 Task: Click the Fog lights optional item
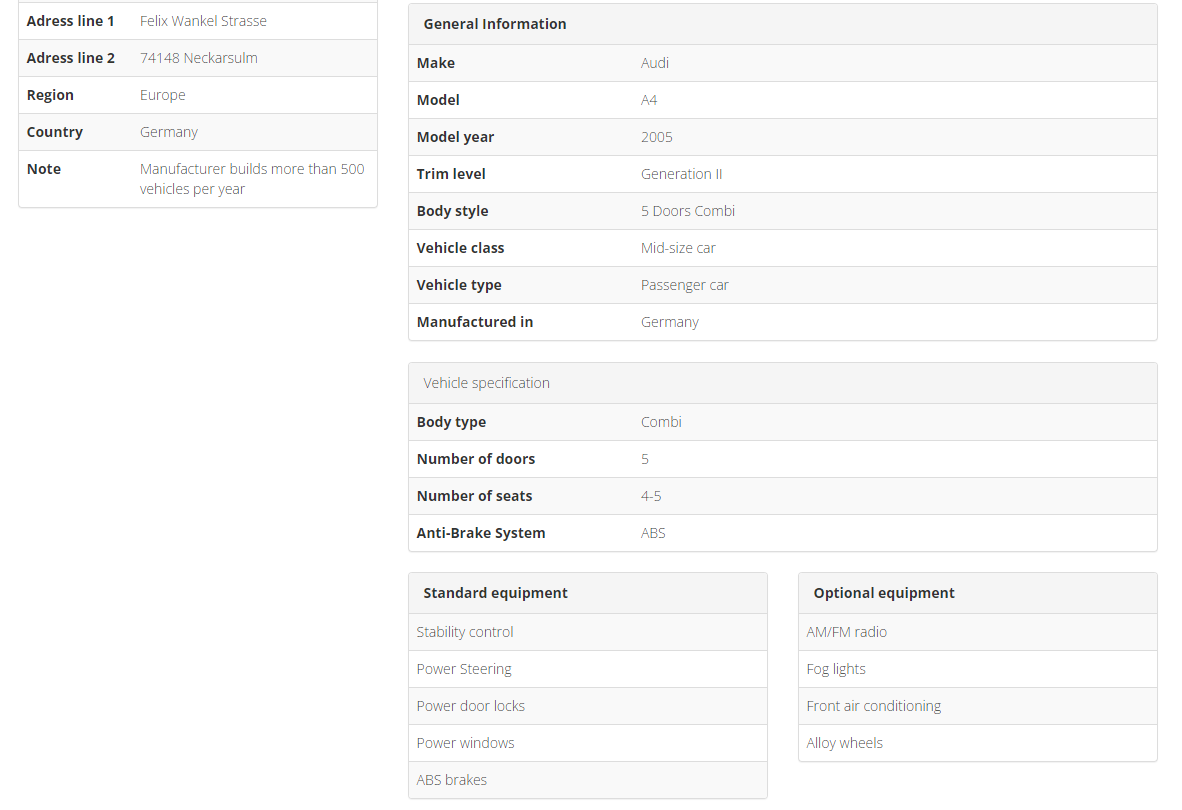836,669
